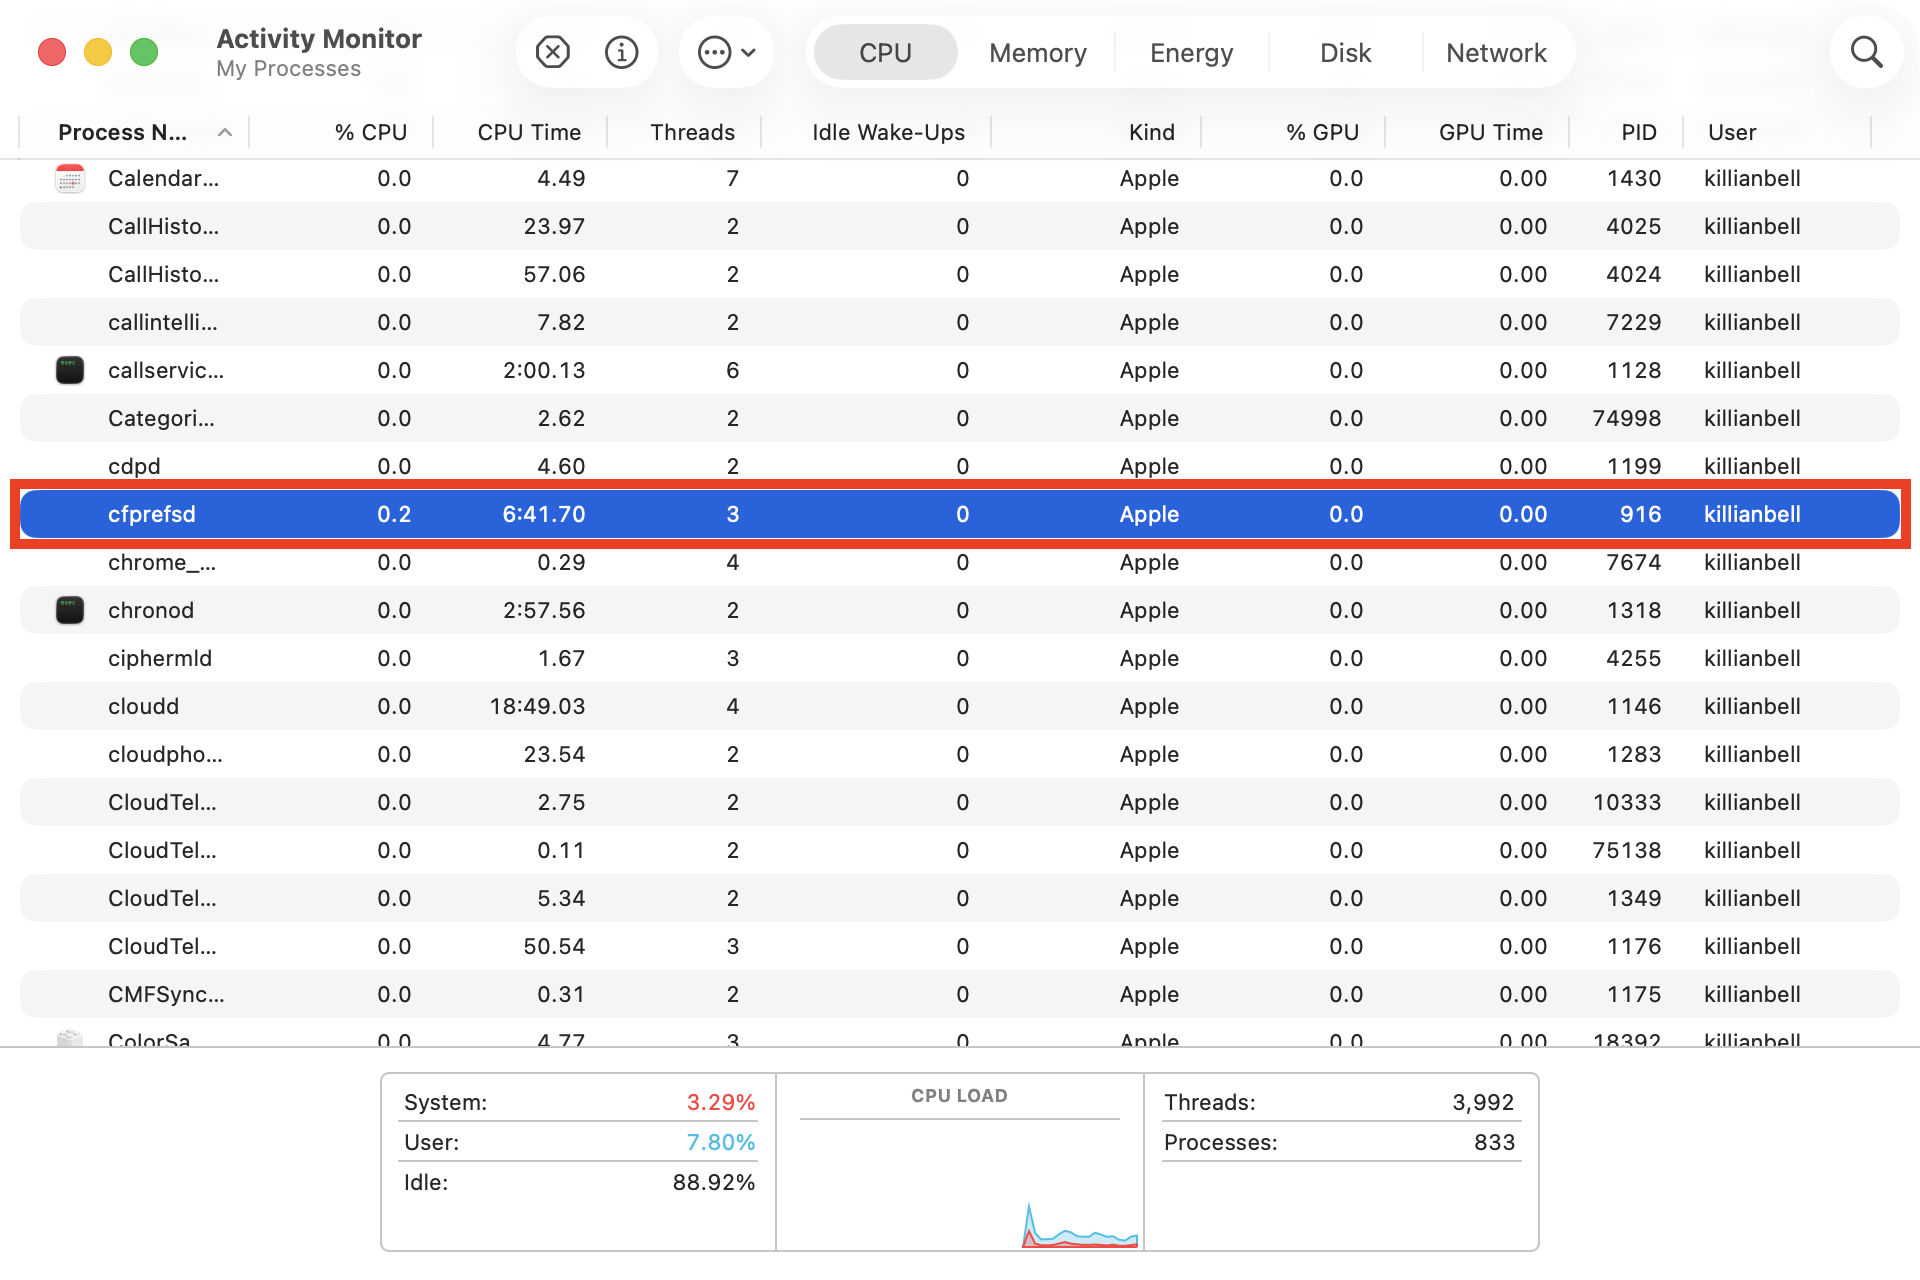1920x1280 pixels.
Task: Open process details via the info (i) icon
Action: pos(621,52)
